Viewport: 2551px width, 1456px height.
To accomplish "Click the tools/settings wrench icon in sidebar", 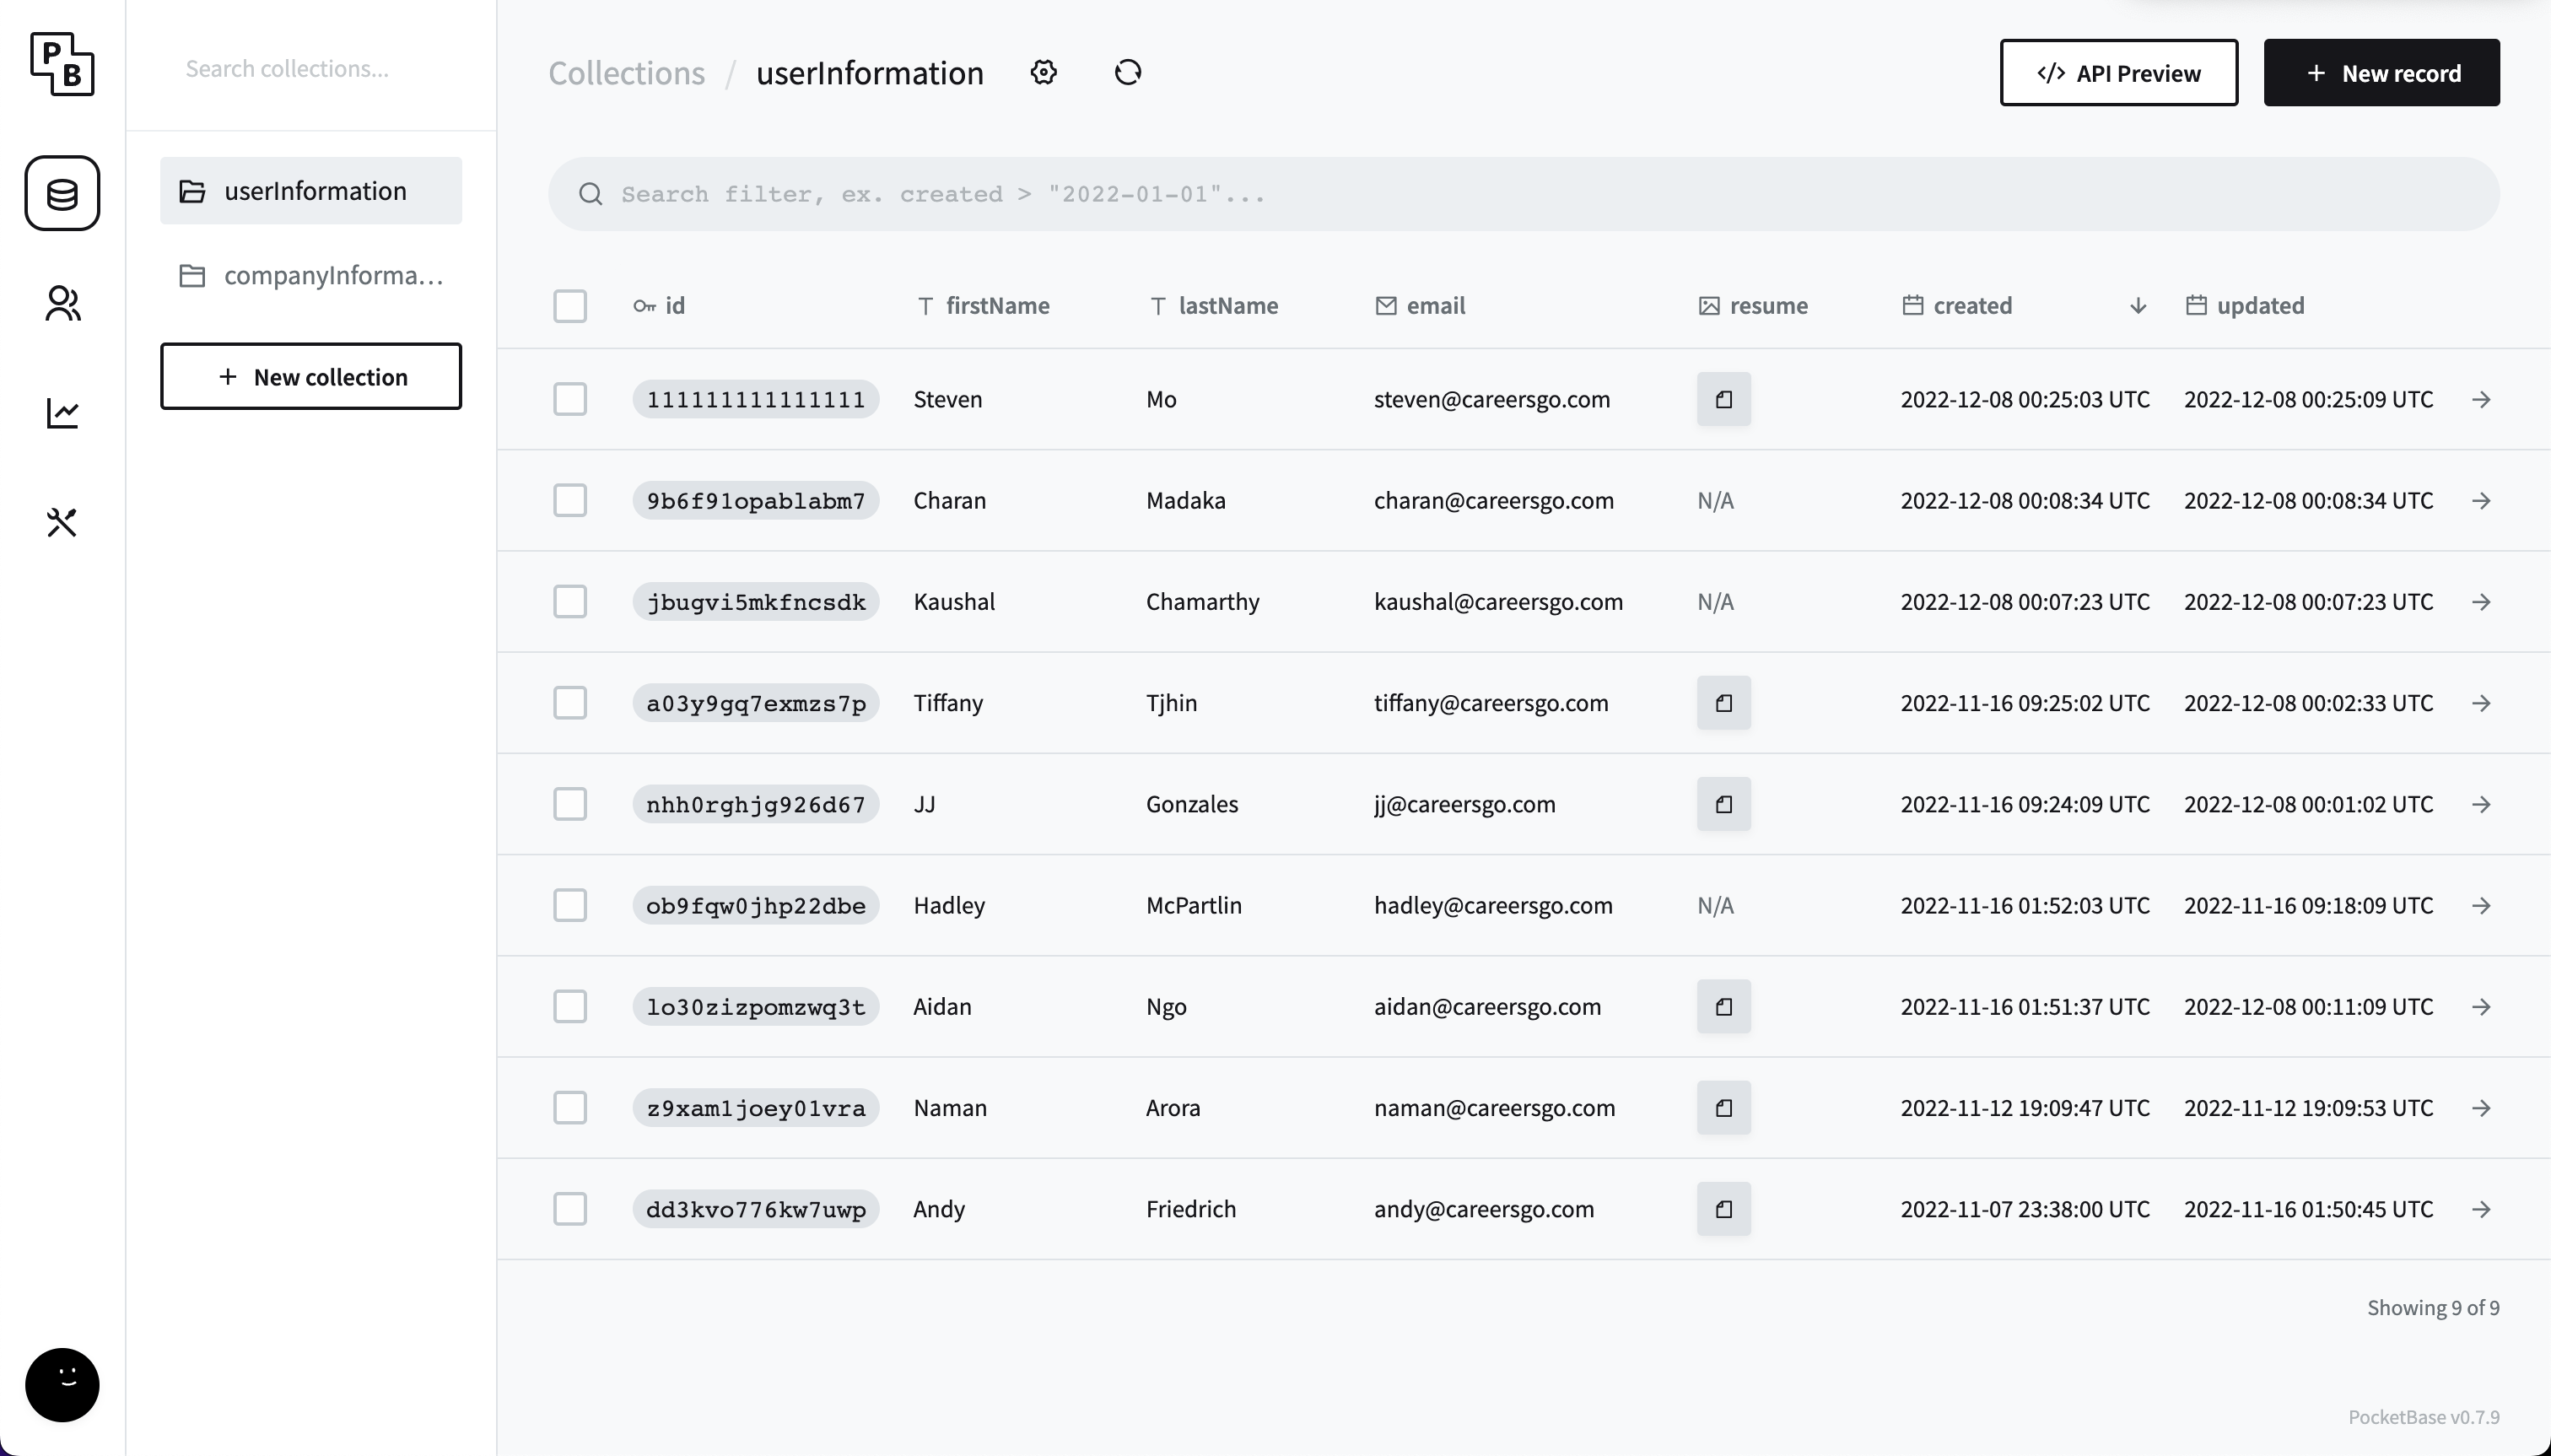I will (62, 520).
